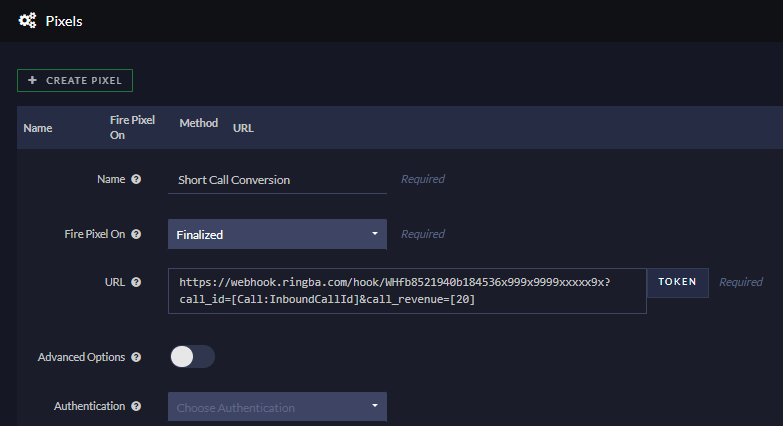Click the Method column header
The height and width of the screenshot is (426, 783).
coord(199,123)
